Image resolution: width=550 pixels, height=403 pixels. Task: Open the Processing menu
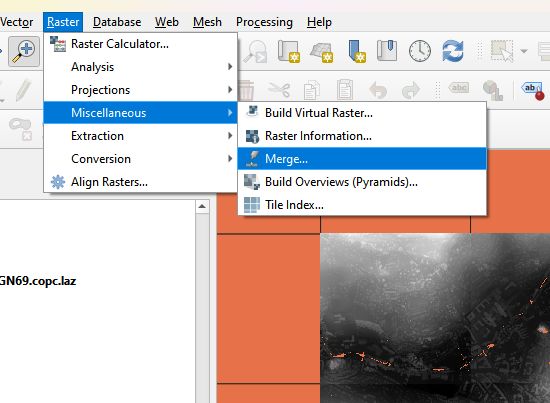(264, 22)
